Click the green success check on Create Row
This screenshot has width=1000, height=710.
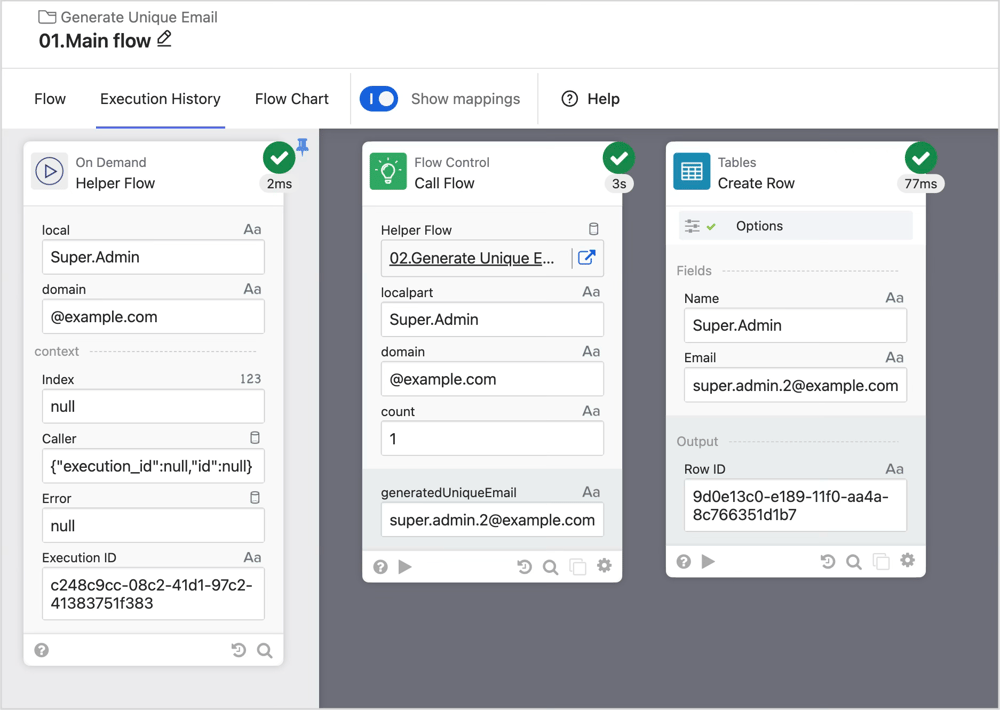[921, 157]
